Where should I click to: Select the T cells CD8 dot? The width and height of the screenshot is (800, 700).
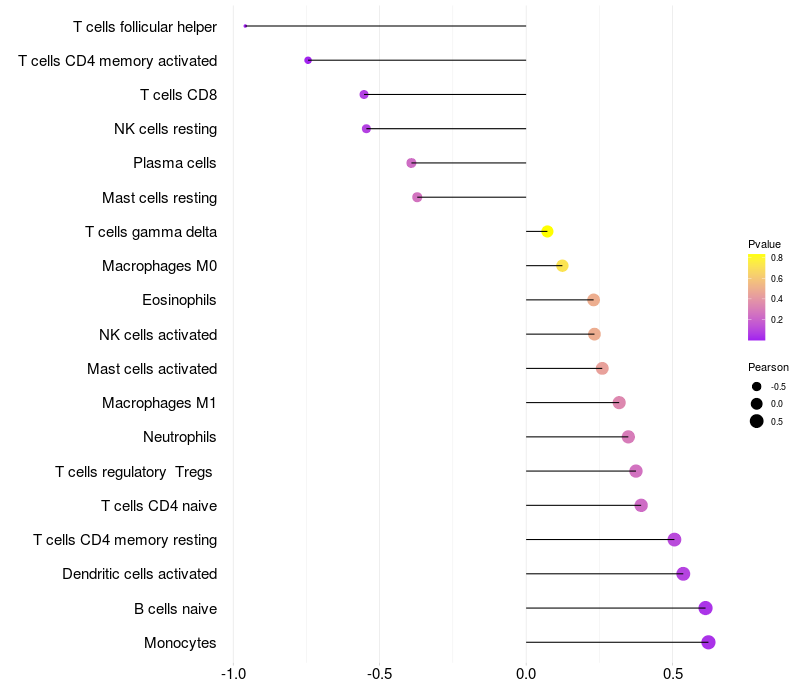tap(364, 94)
